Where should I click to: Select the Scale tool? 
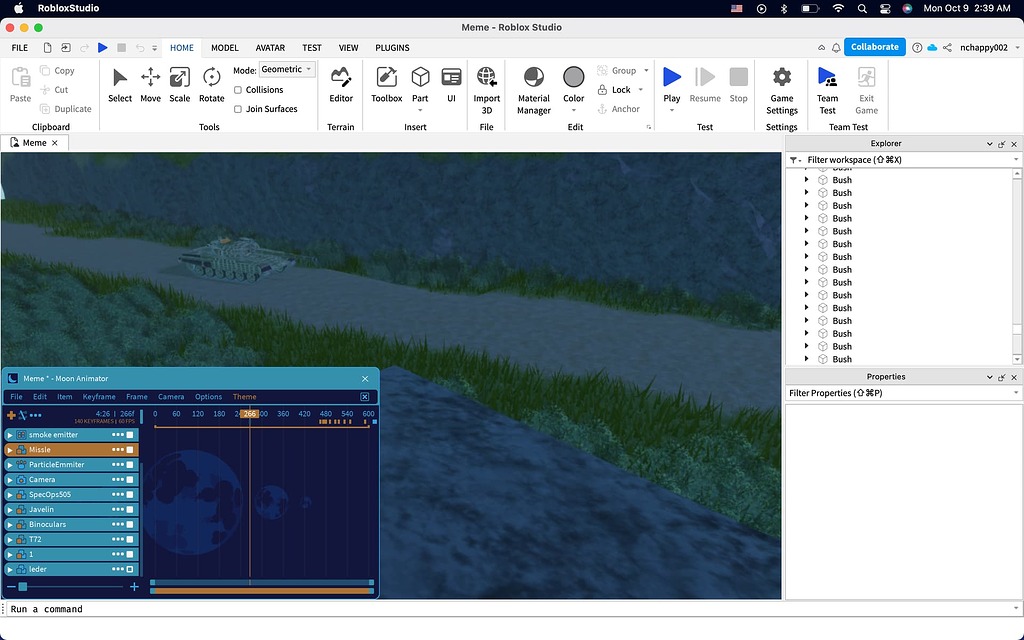[x=179, y=84]
